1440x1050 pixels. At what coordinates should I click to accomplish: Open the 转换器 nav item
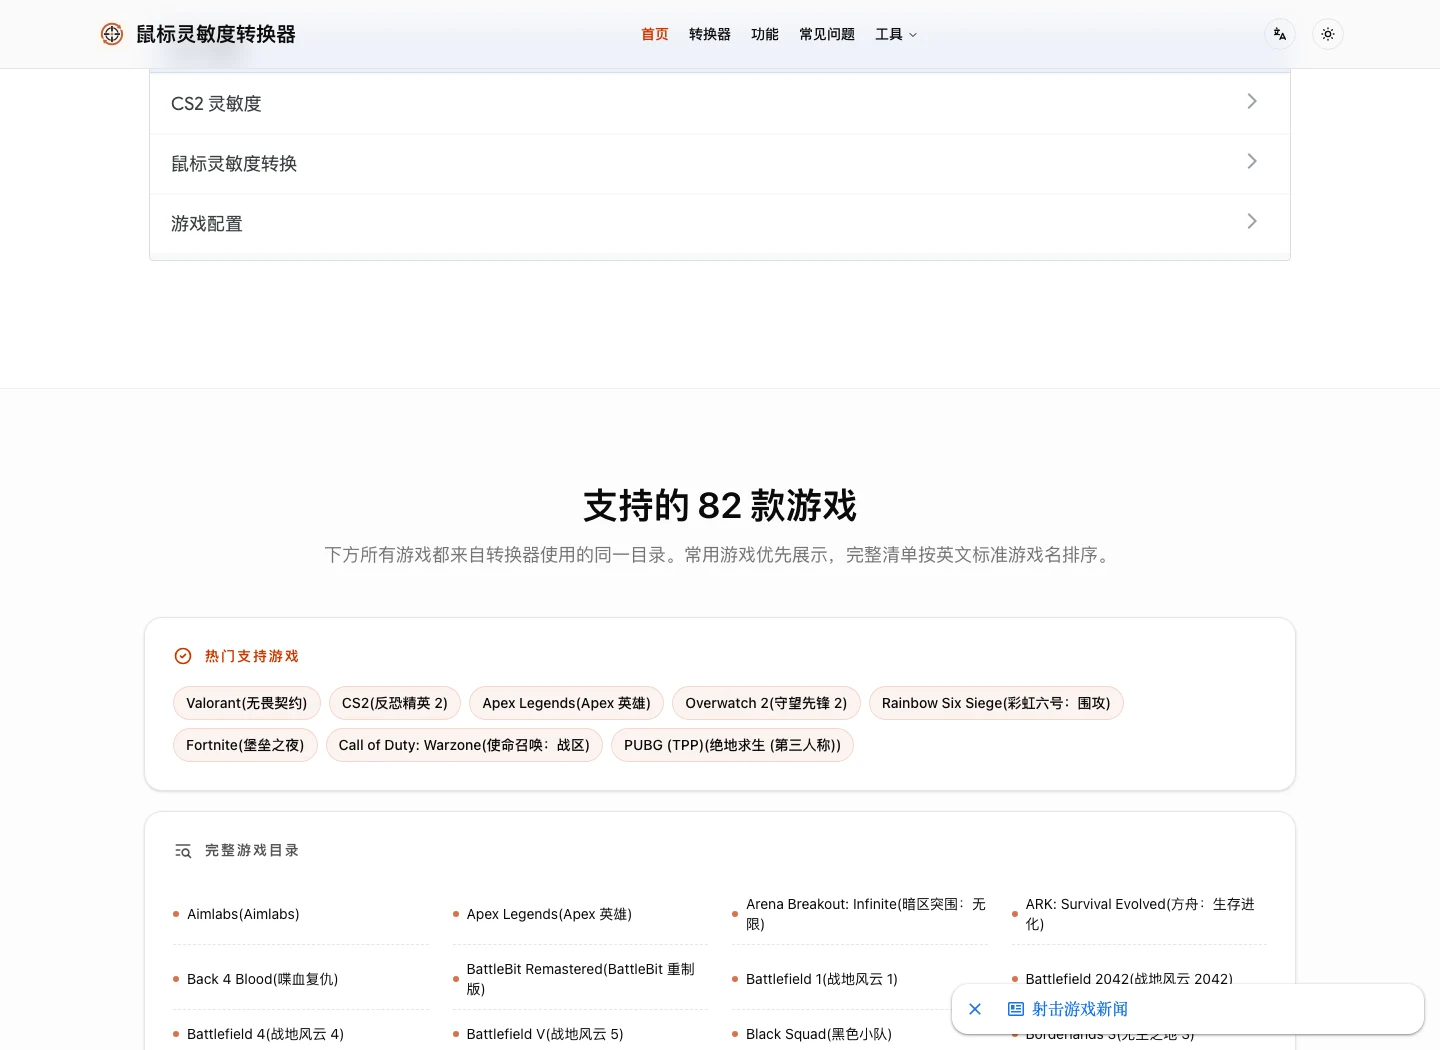coord(710,34)
